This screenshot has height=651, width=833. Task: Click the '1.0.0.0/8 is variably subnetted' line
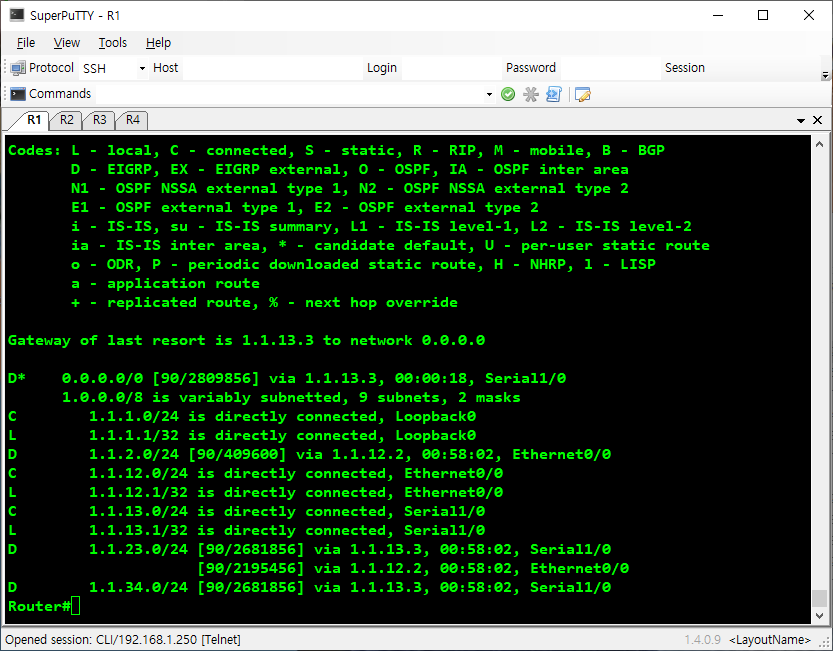291,398
